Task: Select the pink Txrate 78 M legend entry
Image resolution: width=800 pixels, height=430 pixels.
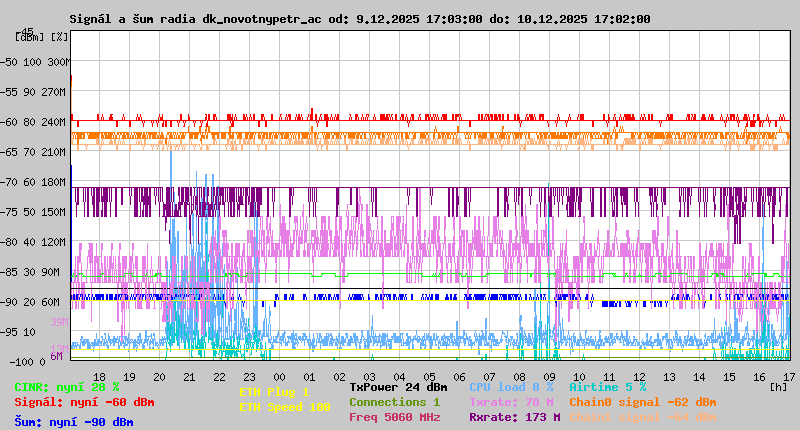Action: coord(511,402)
